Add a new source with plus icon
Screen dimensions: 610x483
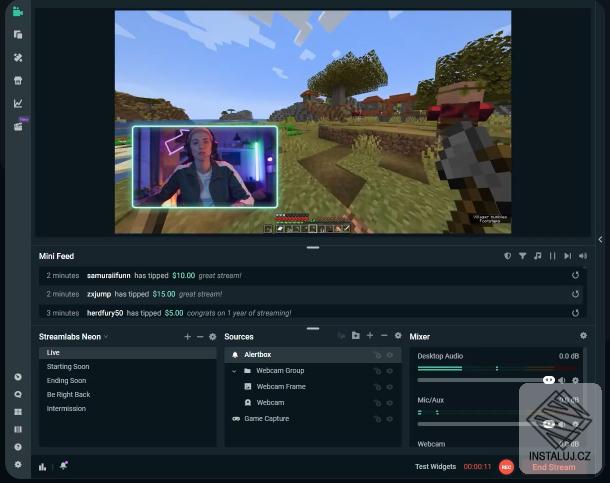[370, 335]
